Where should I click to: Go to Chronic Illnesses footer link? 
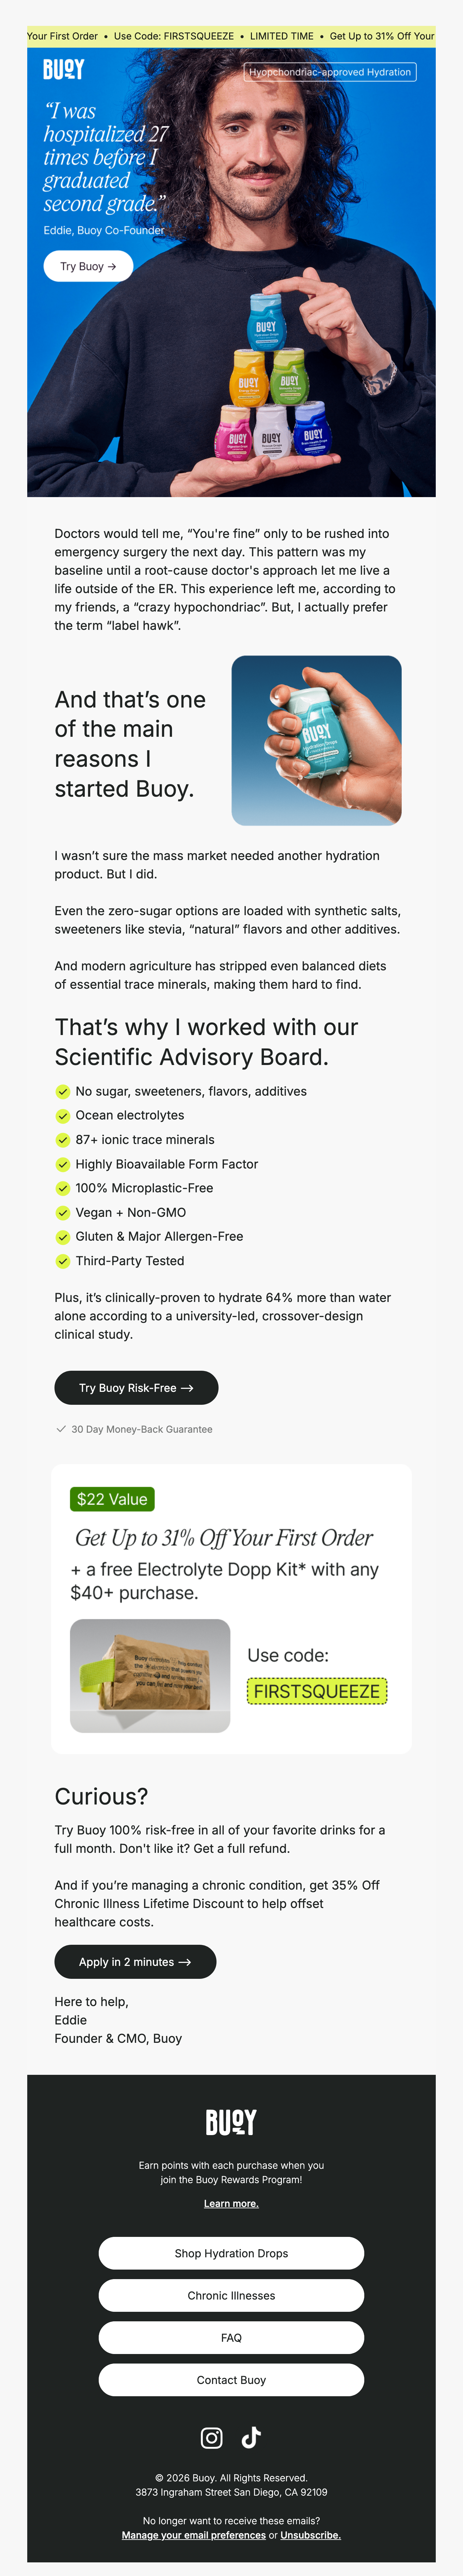(231, 2295)
